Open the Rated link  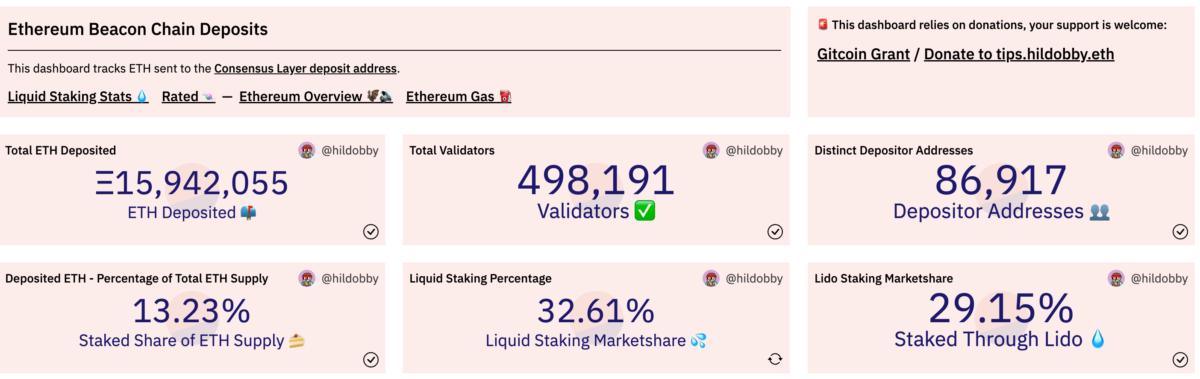tap(188, 97)
